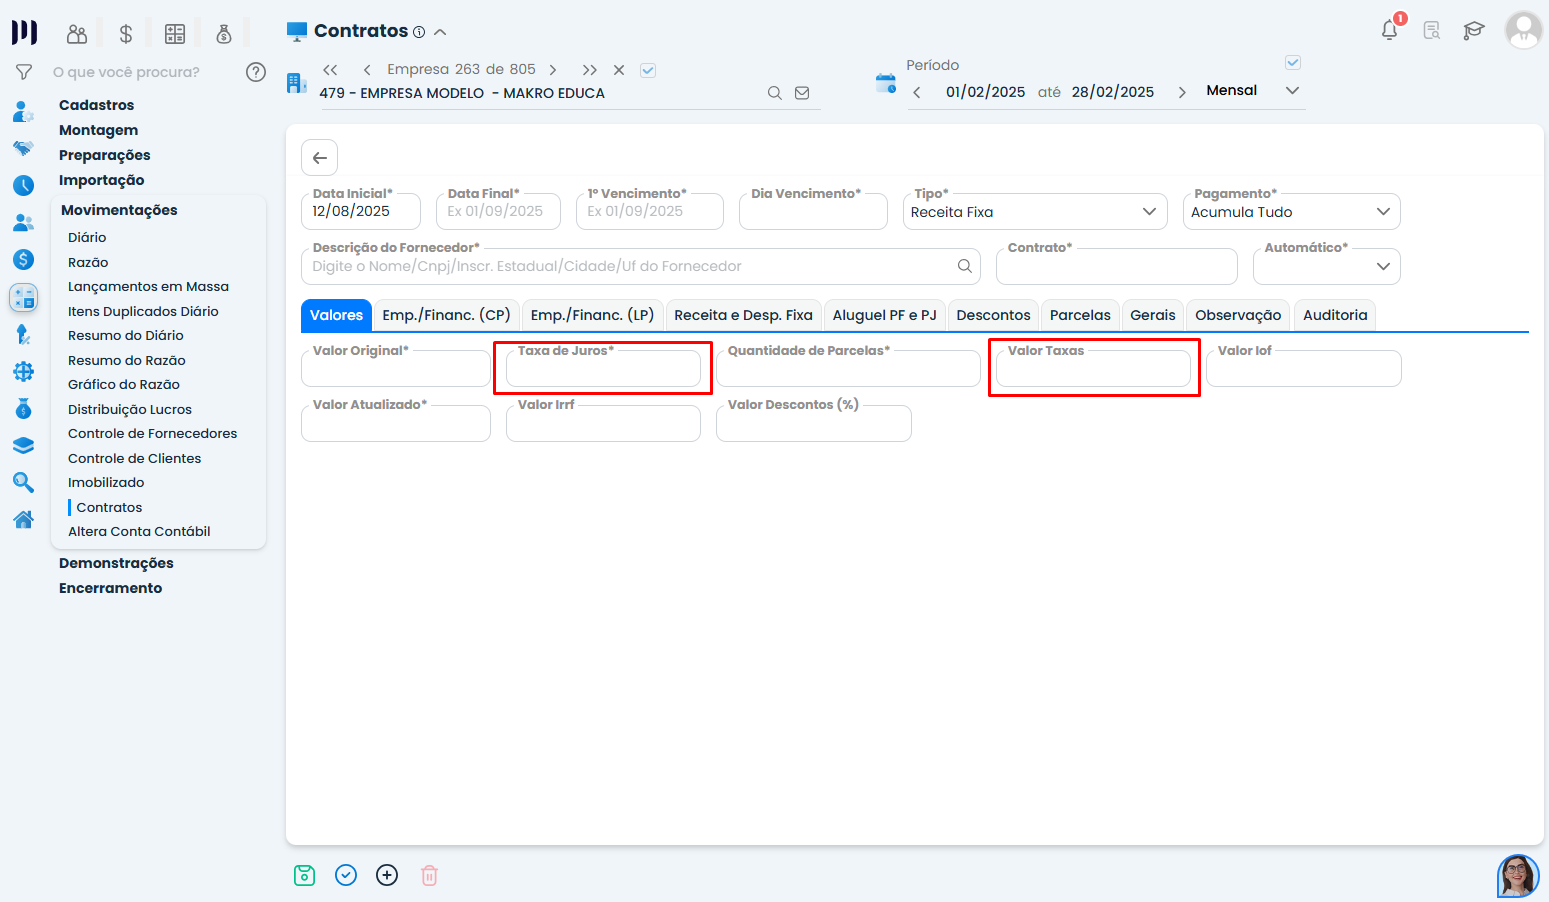This screenshot has height=902, width=1549.
Task: Click the add new record plus icon
Action: pyautogui.click(x=387, y=875)
